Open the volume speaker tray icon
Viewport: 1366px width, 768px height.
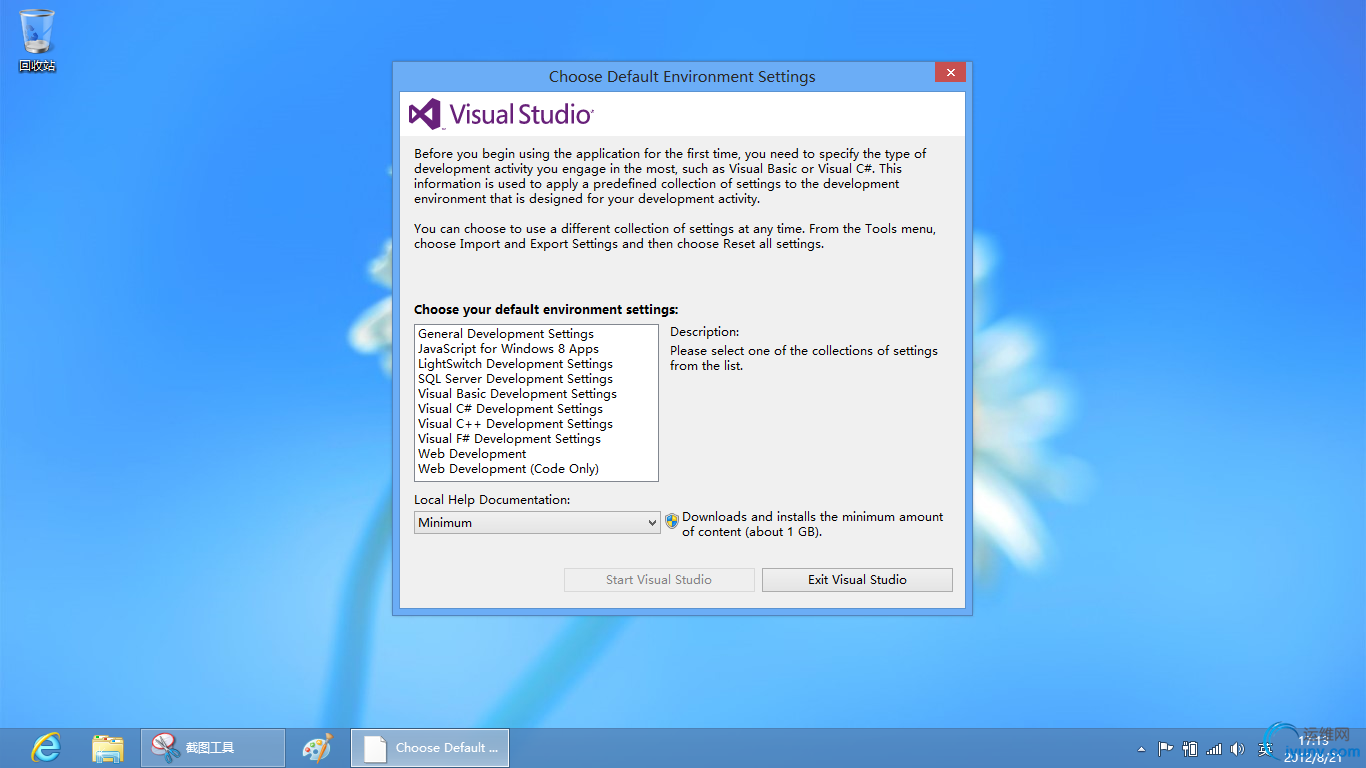point(1238,748)
